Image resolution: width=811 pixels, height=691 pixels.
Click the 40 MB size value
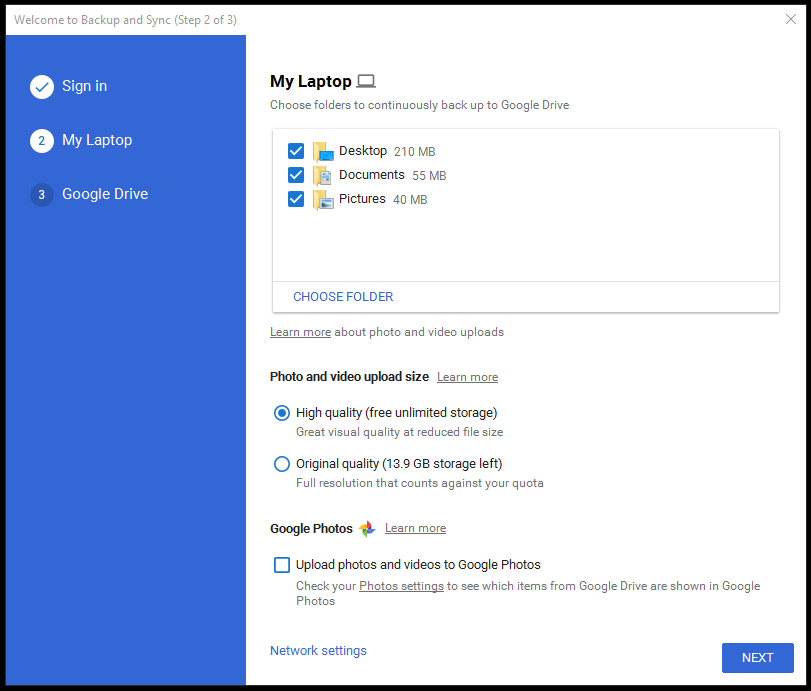(x=410, y=200)
